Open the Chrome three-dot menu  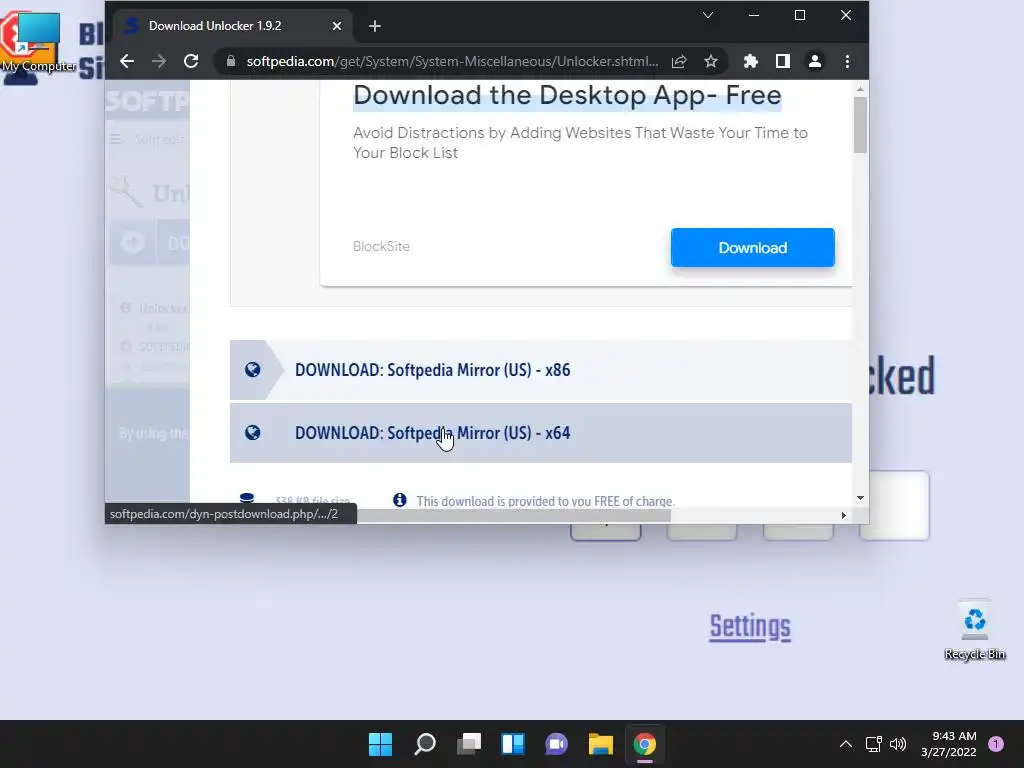pos(847,61)
